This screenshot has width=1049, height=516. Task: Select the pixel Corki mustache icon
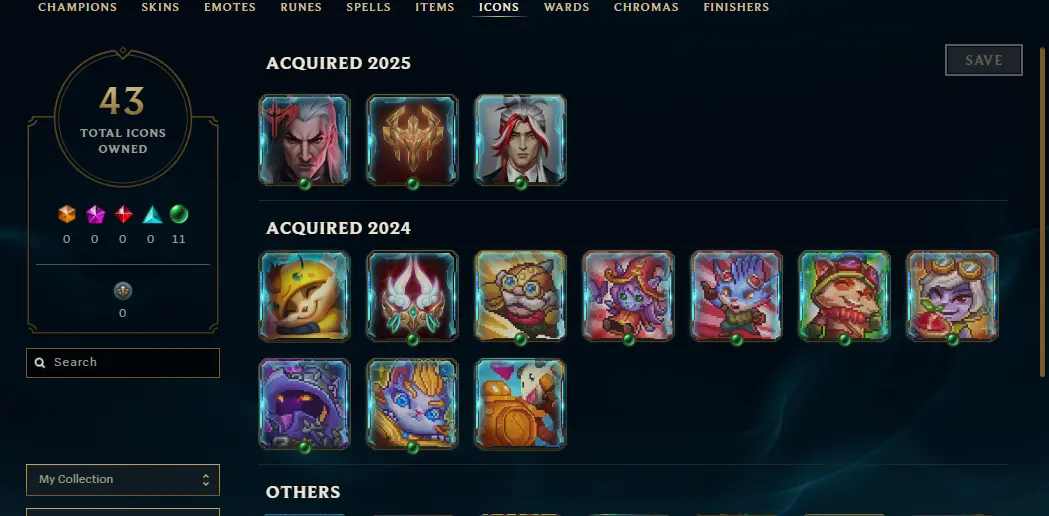(x=520, y=296)
